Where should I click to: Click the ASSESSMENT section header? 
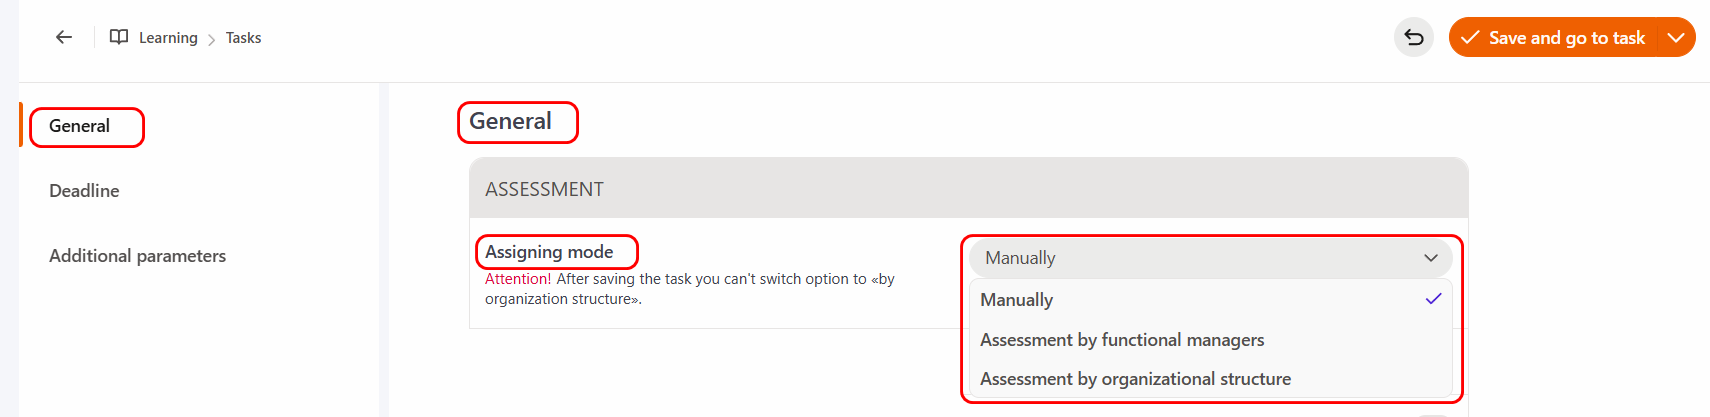tap(545, 189)
